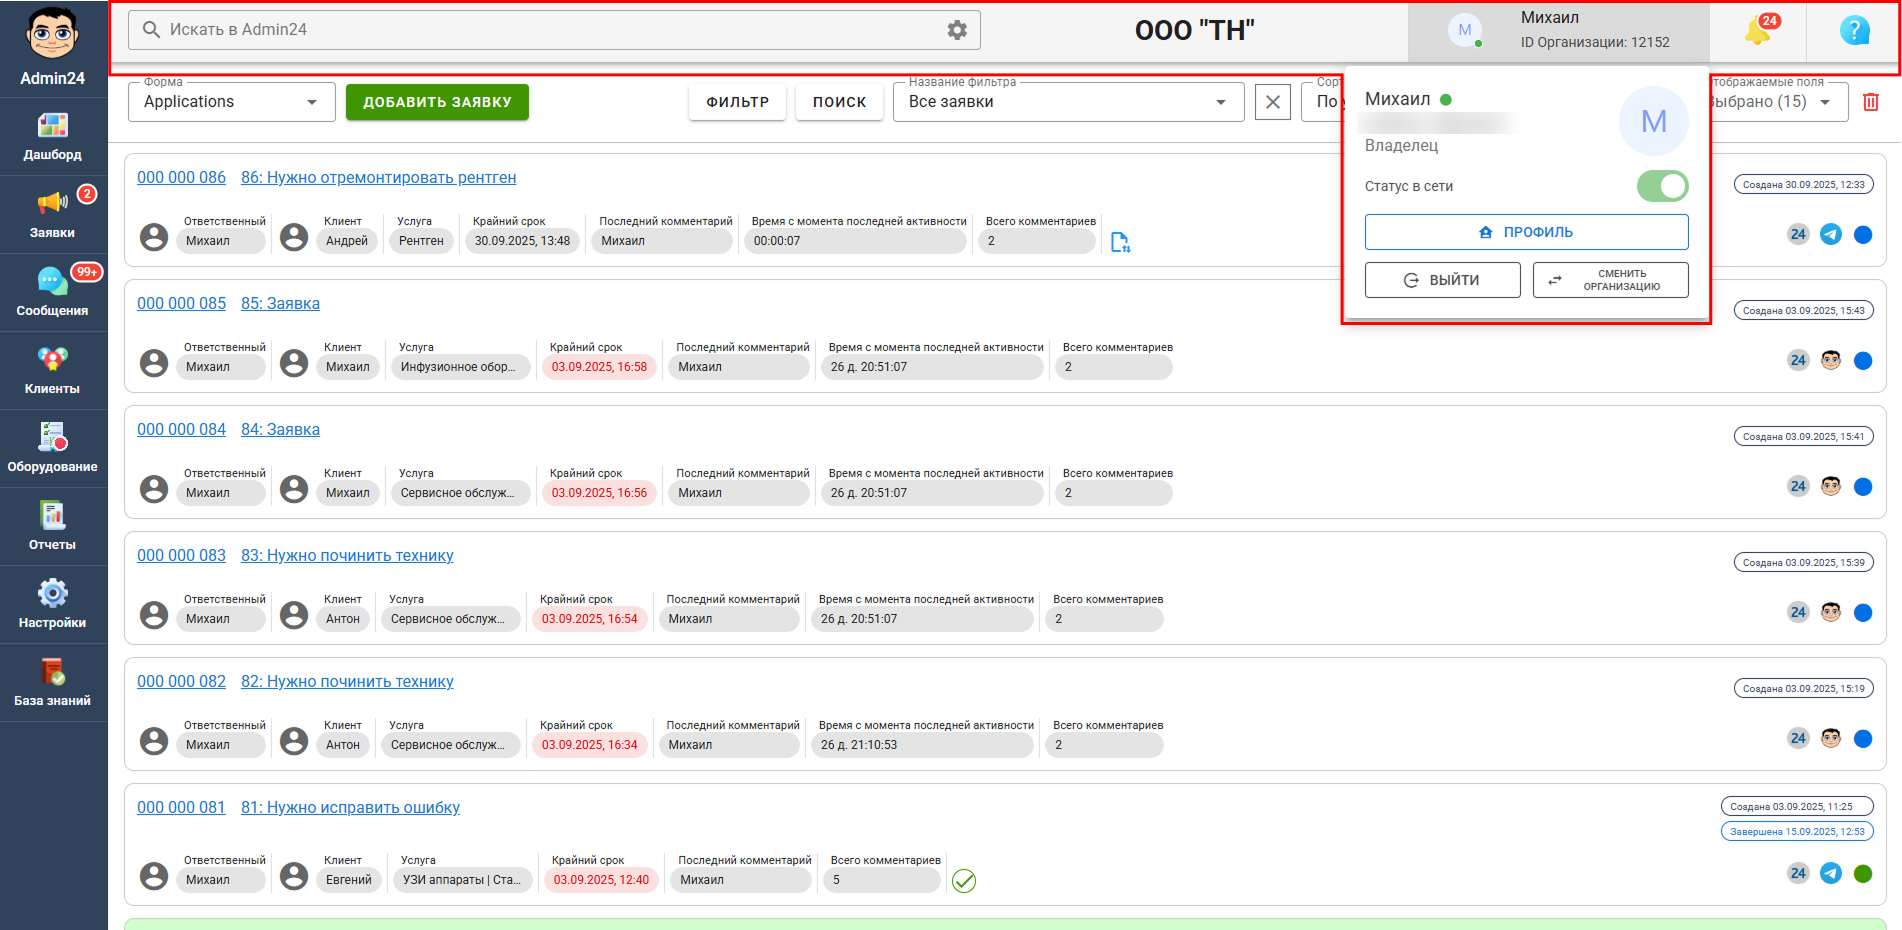Click the ПОИСК button
This screenshot has width=1902, height=930.
[839, 102]
